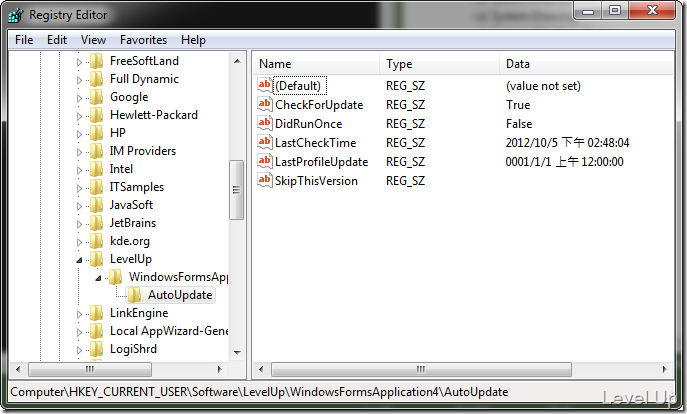The image size is (687, 414).
Task: Click the string value icon beside DidRunOnce
Action: point(264,123)
